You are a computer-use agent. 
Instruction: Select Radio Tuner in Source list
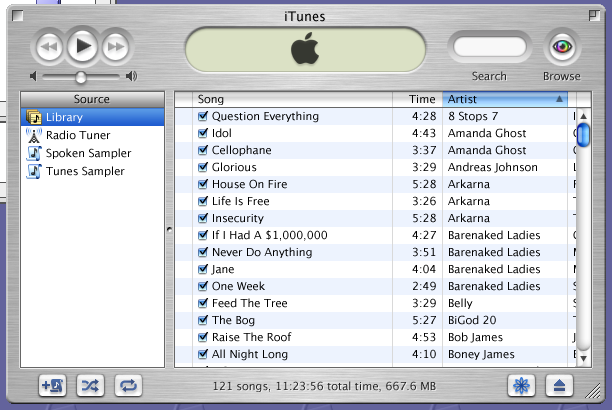77,135
